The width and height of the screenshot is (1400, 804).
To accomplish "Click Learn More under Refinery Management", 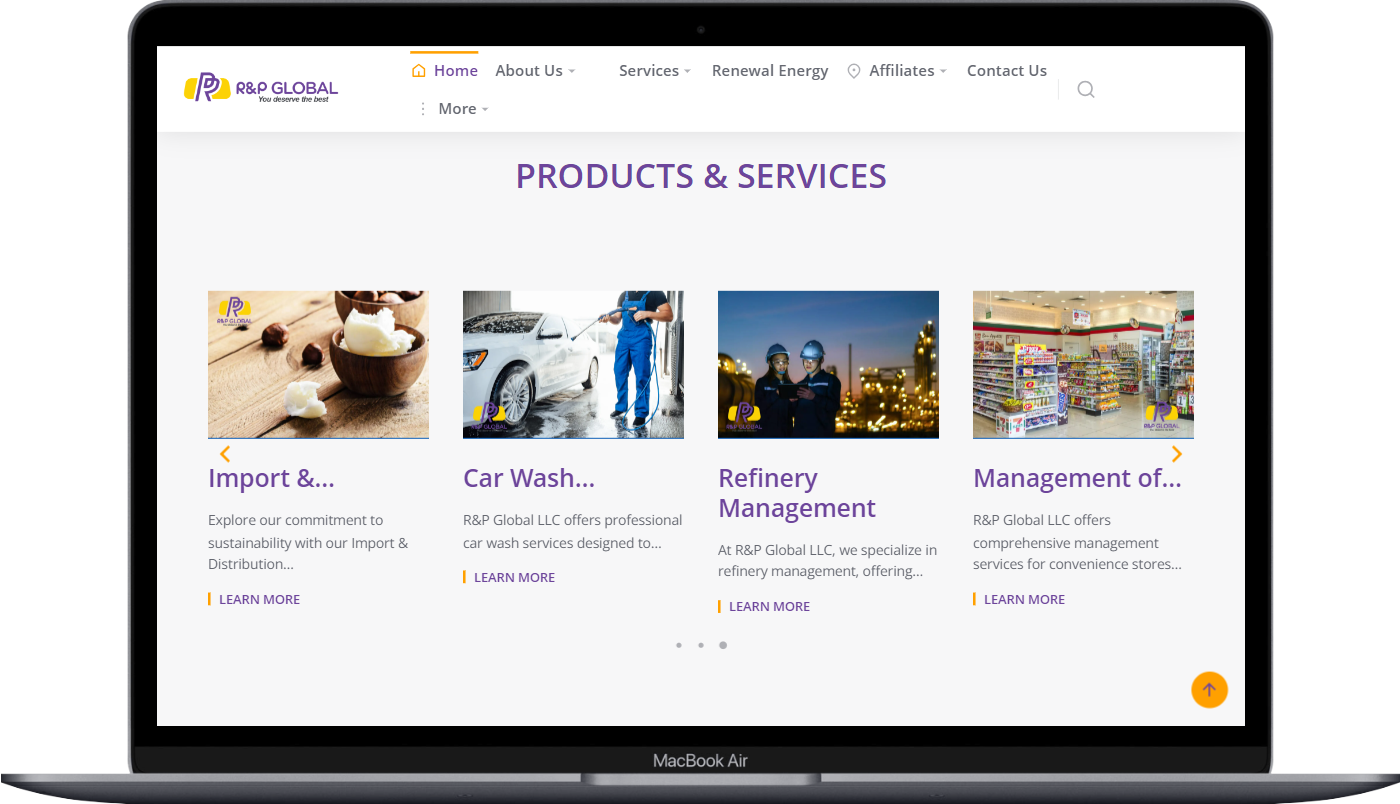I will 769,606.
